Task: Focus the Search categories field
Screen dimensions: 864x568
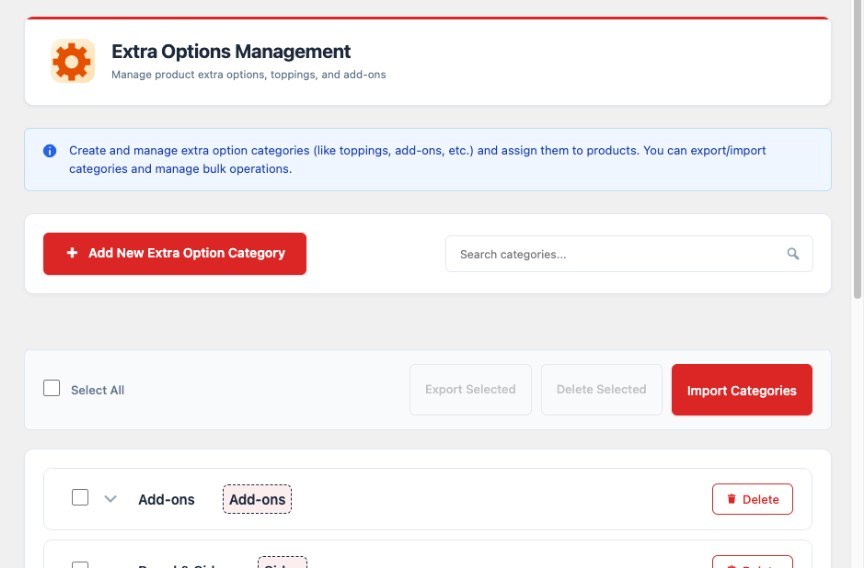Action: point(629,254)
